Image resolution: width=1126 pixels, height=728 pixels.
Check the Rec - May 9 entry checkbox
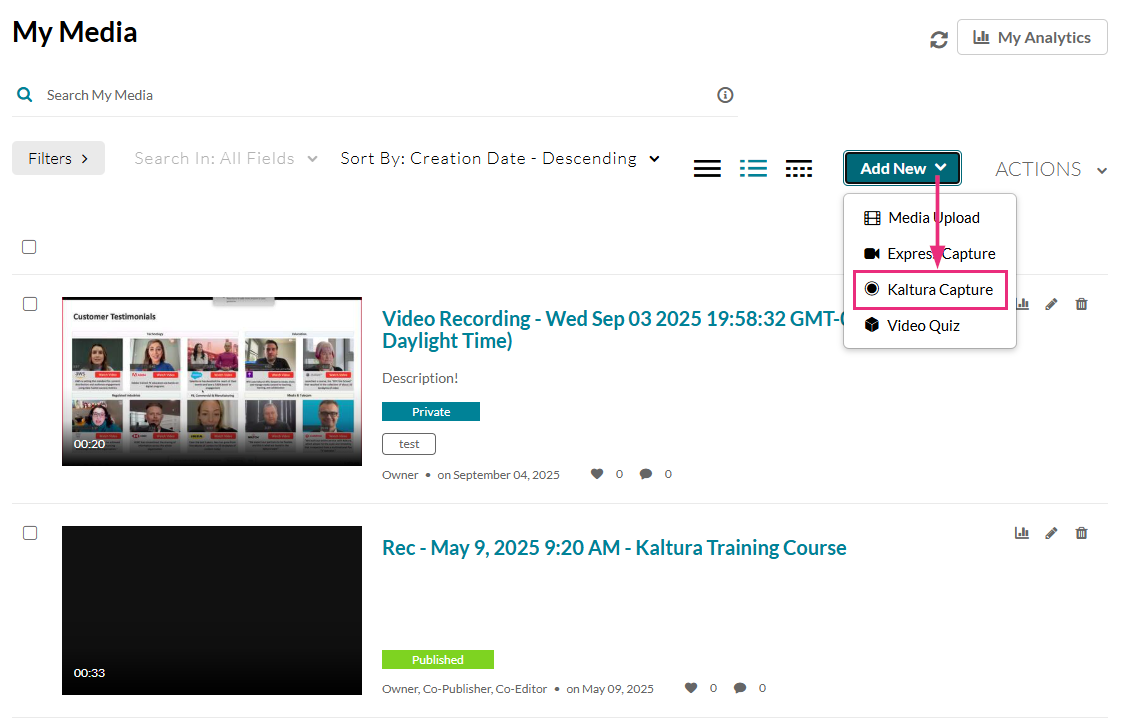click(x=30, y=533)
